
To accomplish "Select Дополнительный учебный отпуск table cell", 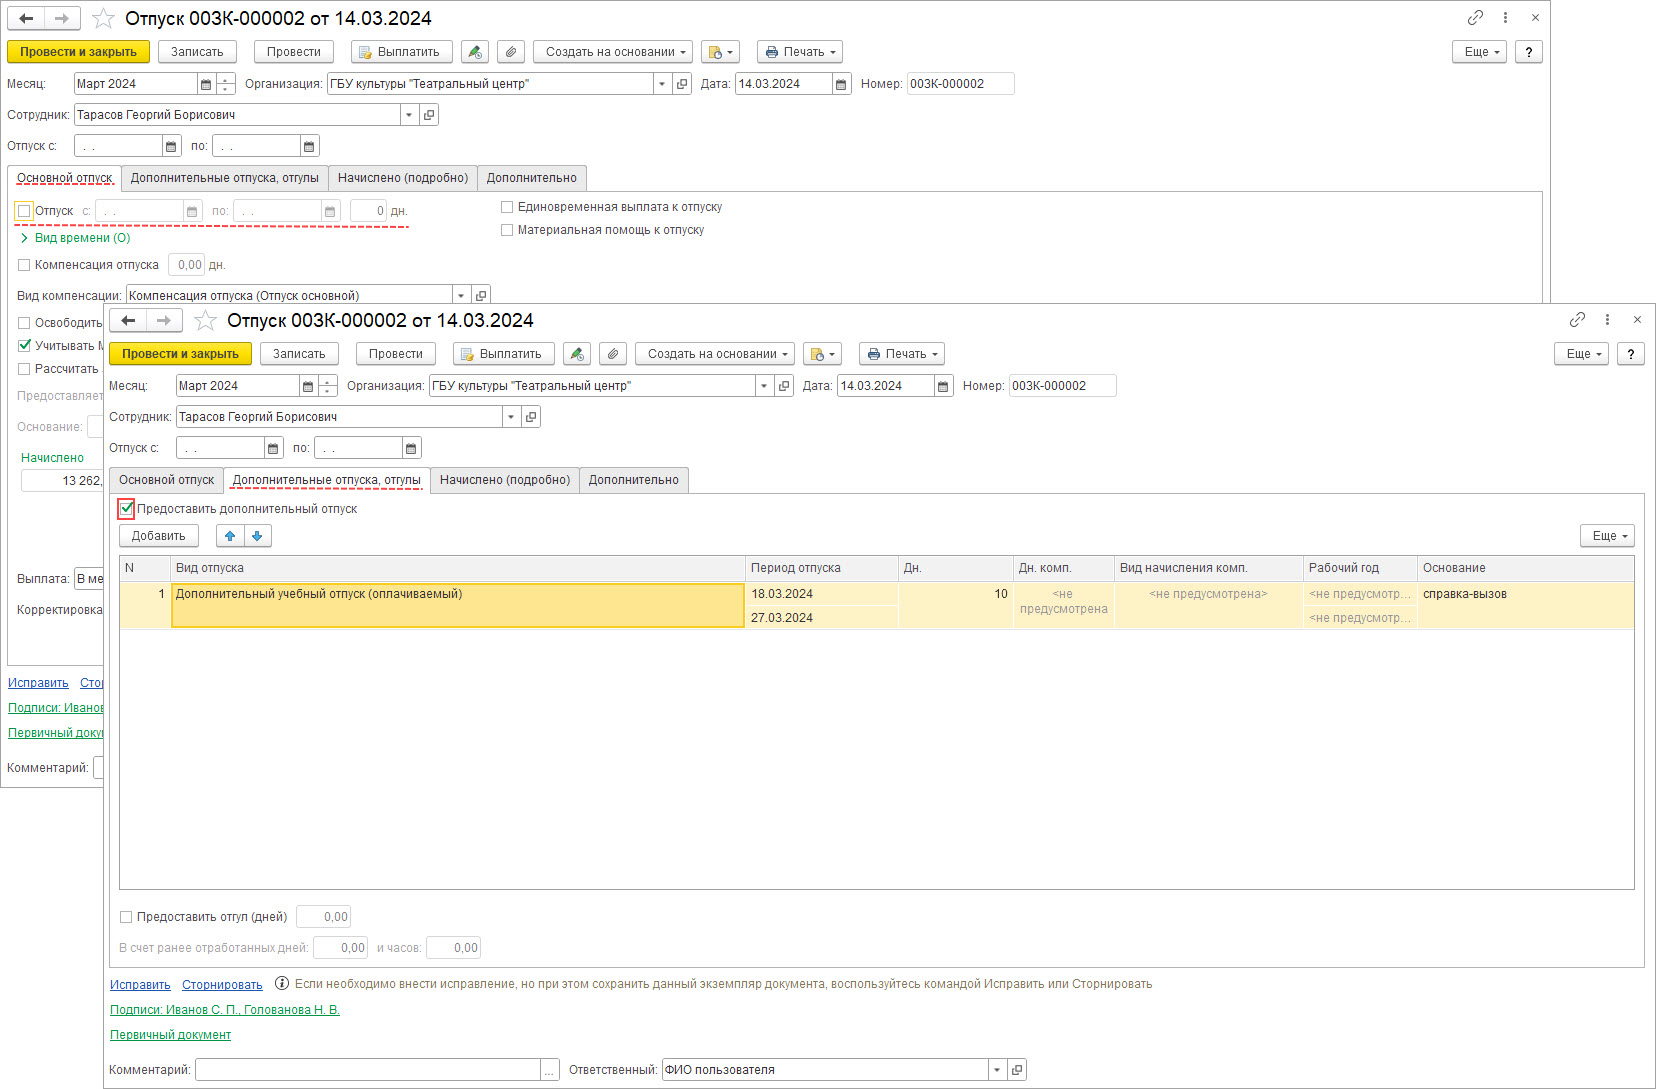I will click(458, 605).
